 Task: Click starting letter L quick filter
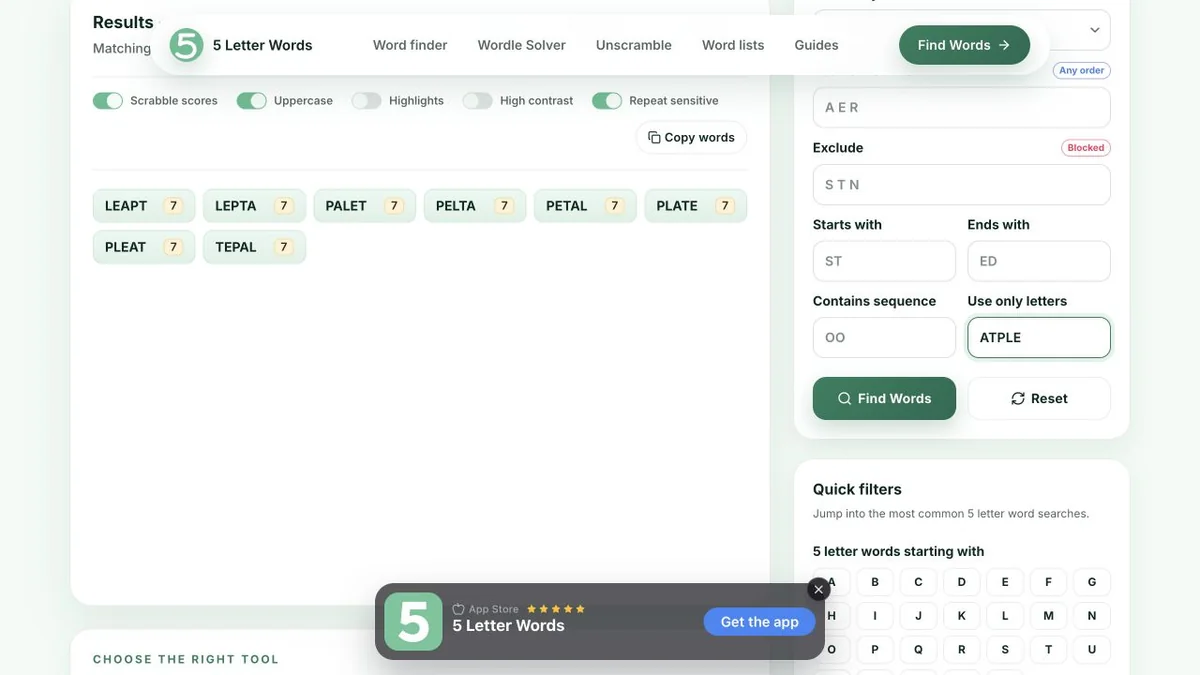click(1005, 616)
